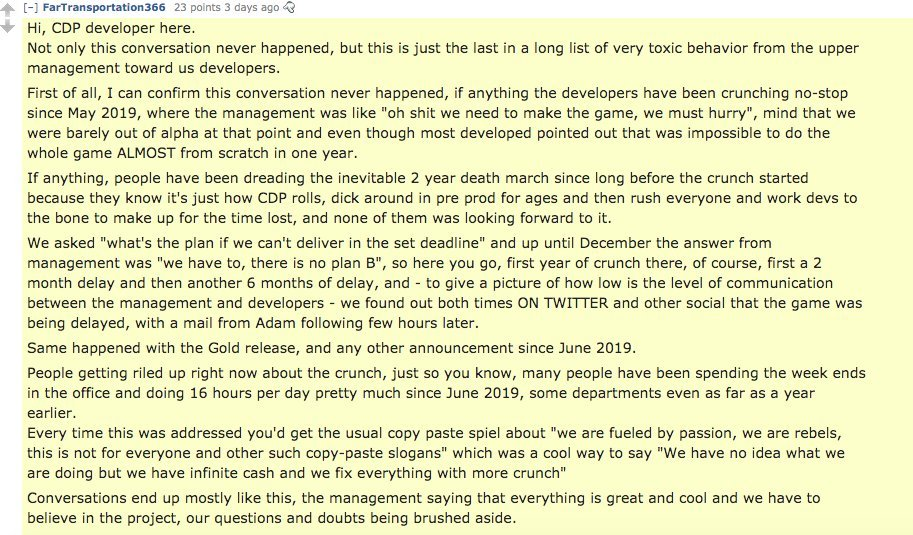Upvote the FarTransportation366 comment
This screenshot has width=913, height=535.
coord(7,11)
